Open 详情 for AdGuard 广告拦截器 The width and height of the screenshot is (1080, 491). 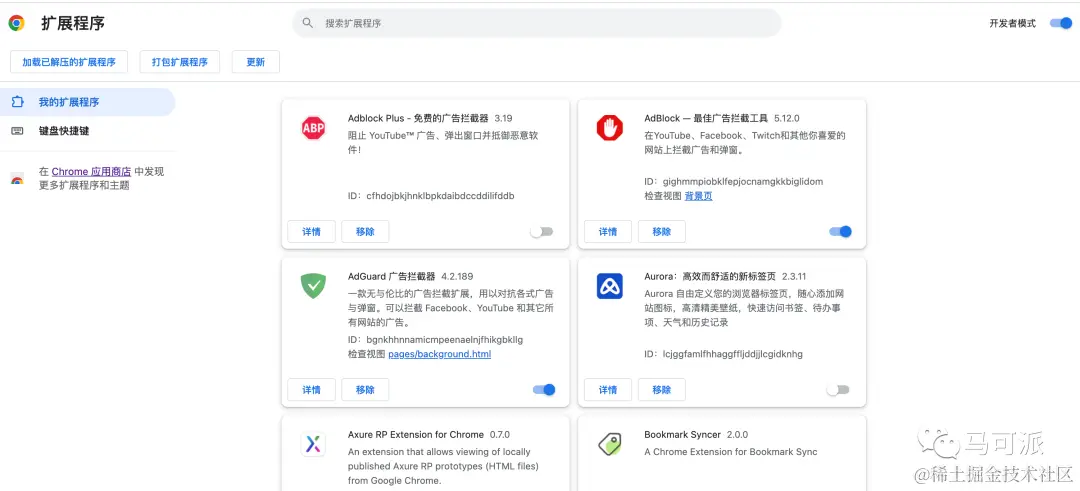[311, 390]
